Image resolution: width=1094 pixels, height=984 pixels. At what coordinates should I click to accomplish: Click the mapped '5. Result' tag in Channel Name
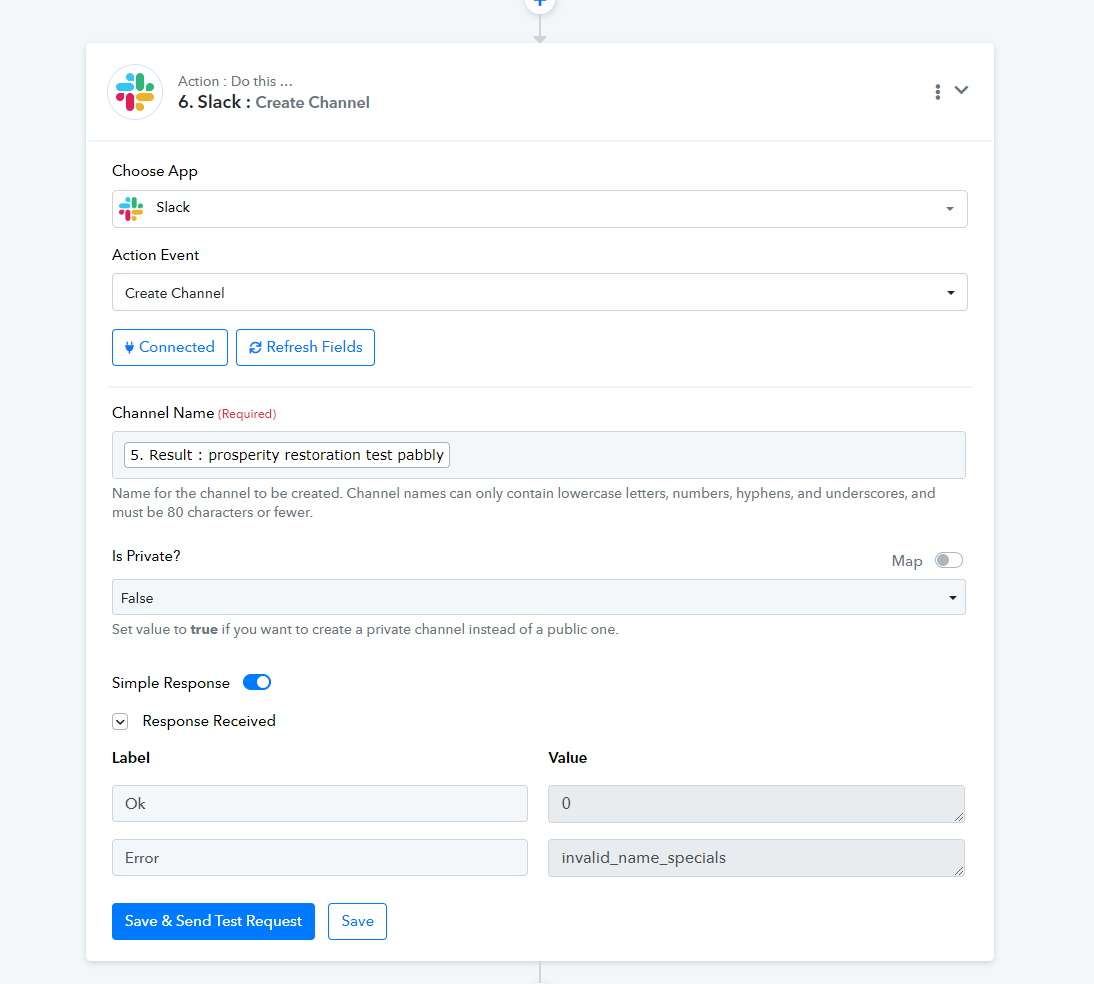[287, 455]
